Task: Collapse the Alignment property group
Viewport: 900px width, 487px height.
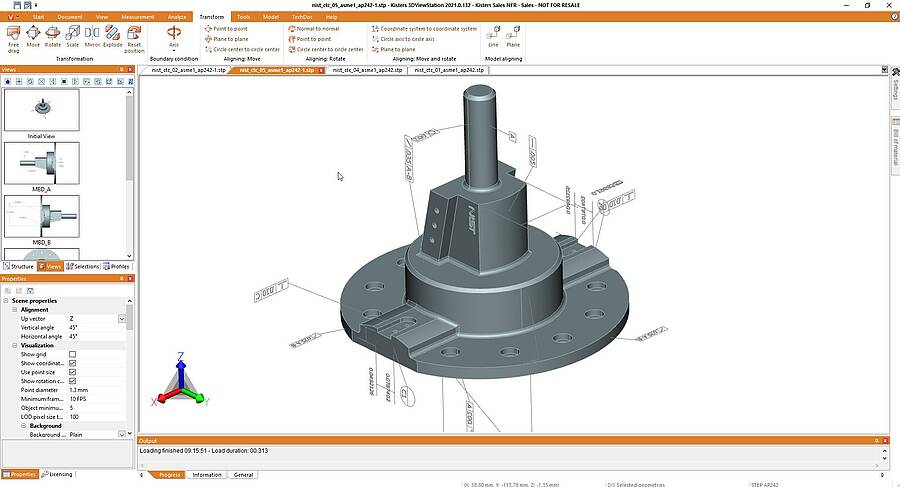Action: 15,310
